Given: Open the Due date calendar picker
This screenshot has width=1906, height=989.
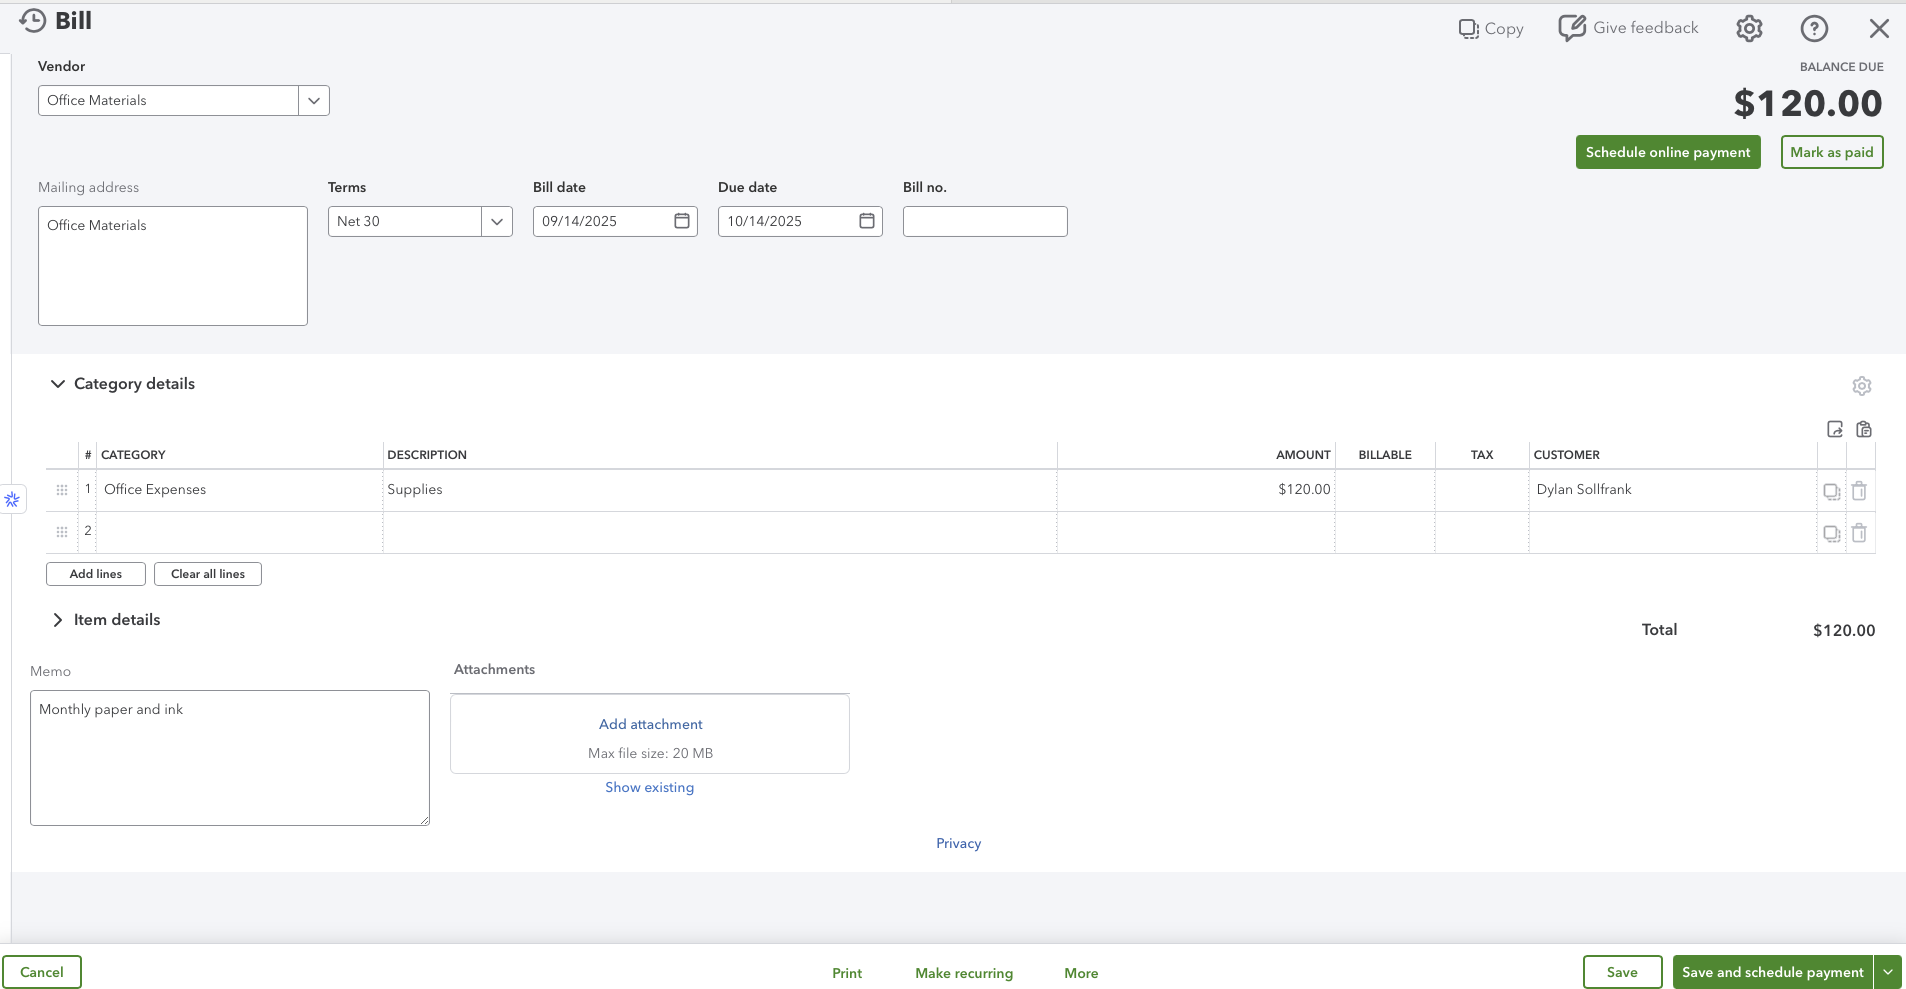Looking at the screenshot, I should coord(867,221).
